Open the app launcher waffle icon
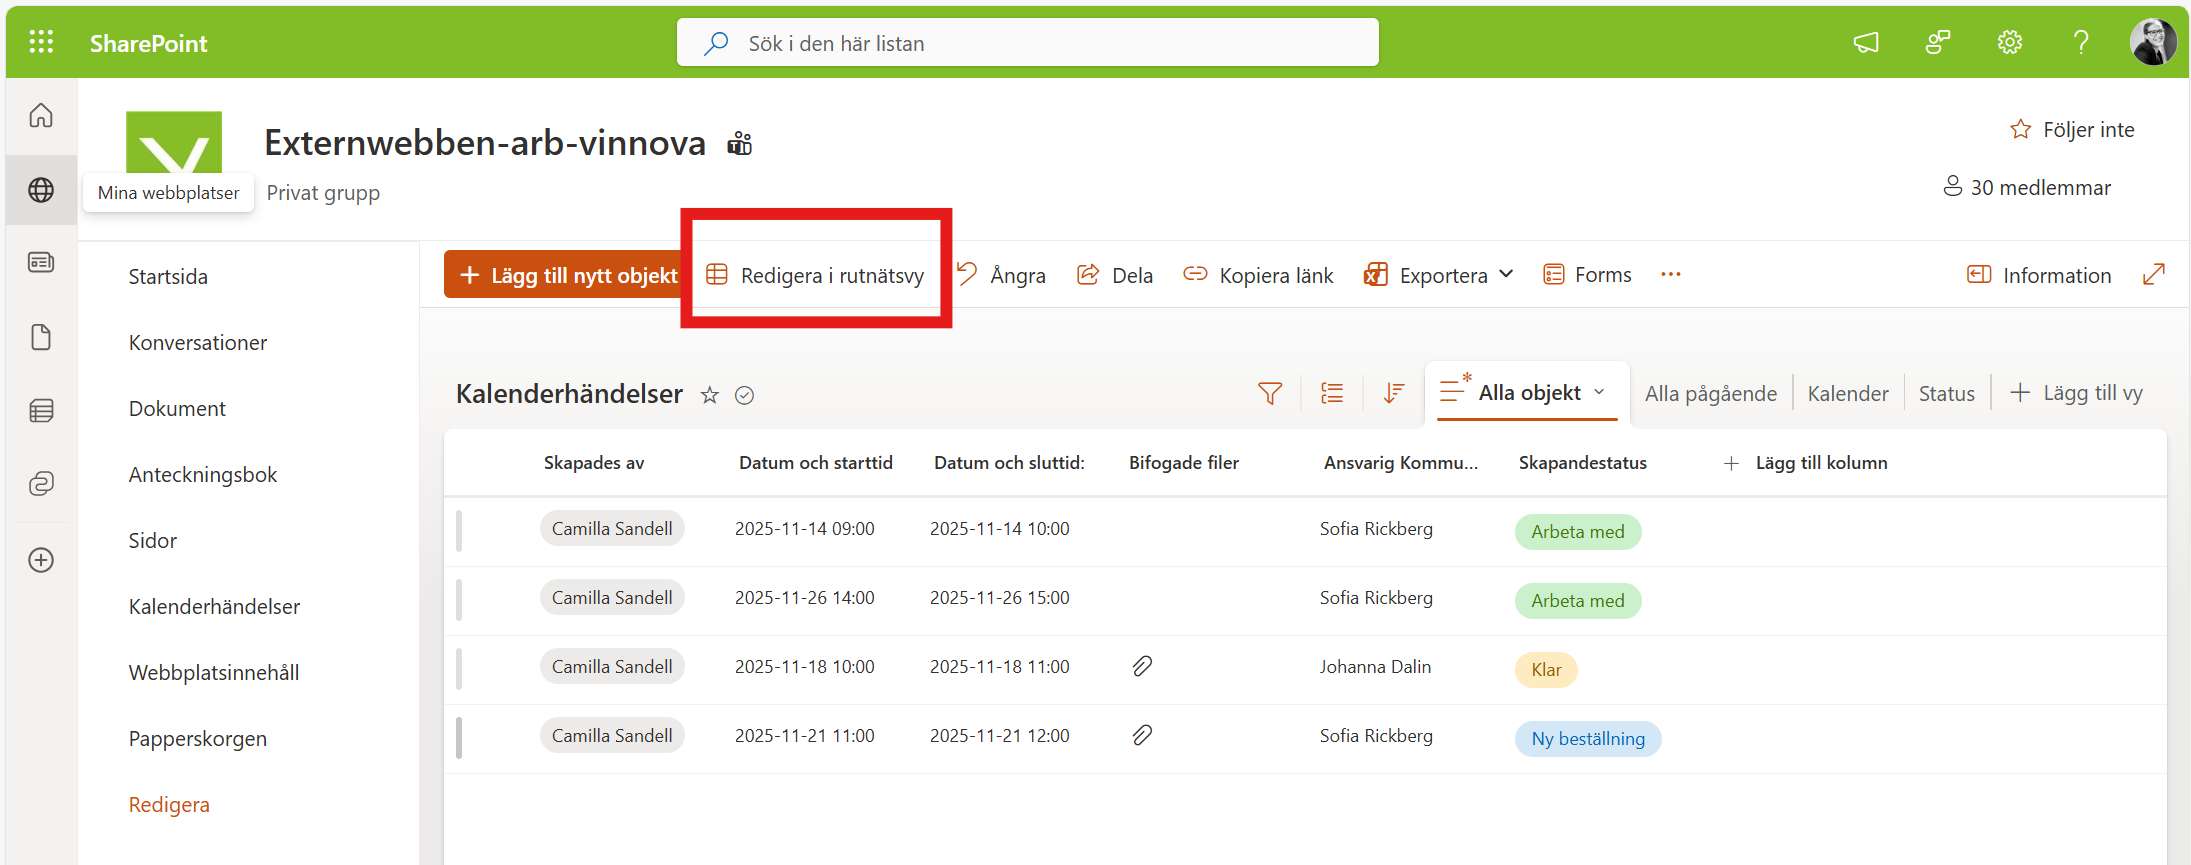2191x865 pixels. 41,42
